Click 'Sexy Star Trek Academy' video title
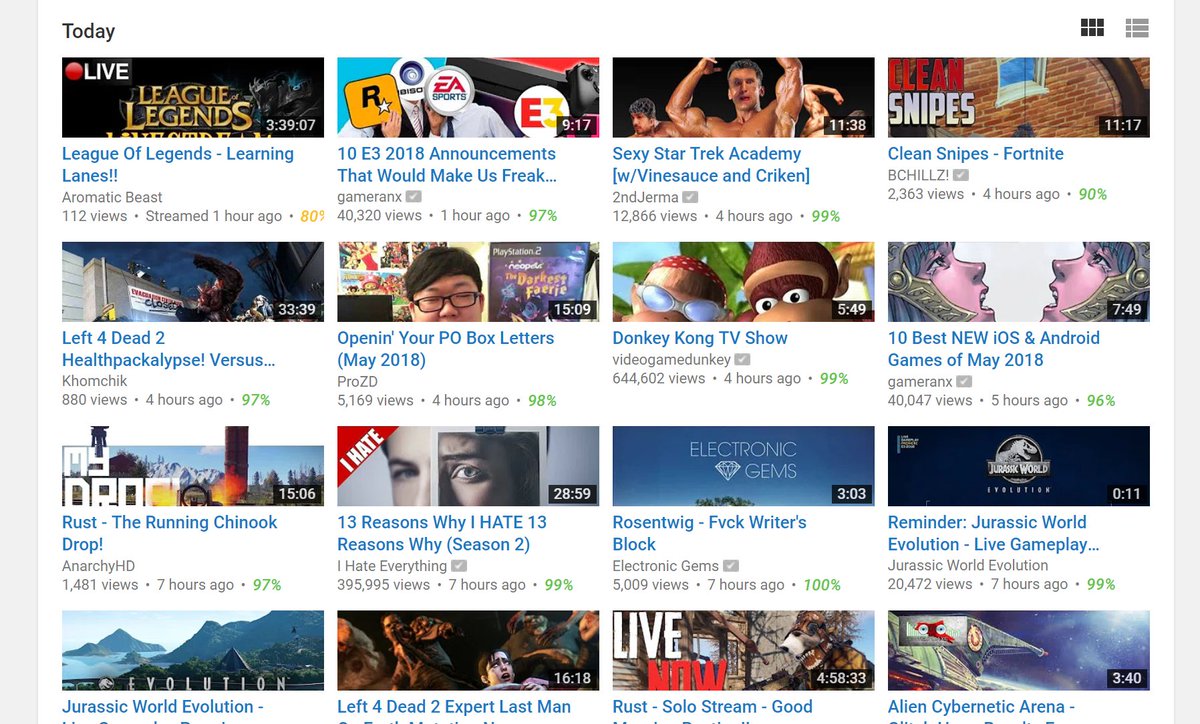Image resolution: width=1200 pixels, height=724 pixels. click(711, 165)
